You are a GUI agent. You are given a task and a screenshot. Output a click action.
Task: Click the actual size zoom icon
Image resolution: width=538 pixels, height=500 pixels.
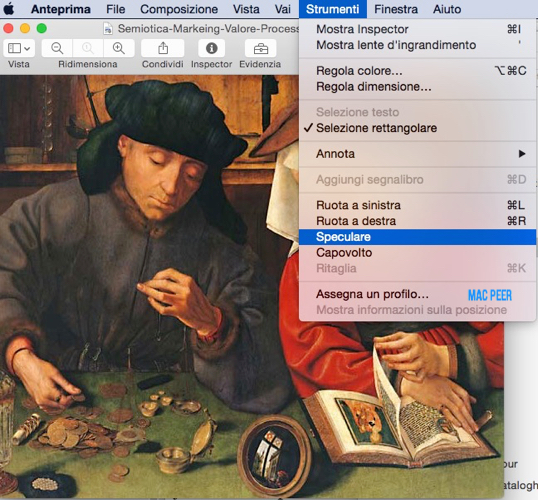(x=87, y=48)
